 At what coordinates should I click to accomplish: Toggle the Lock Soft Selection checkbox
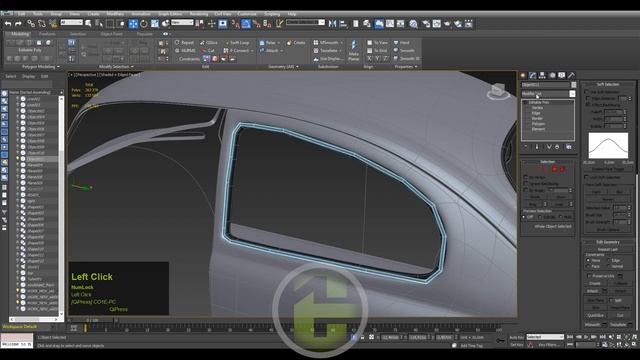tap(587, 177)
